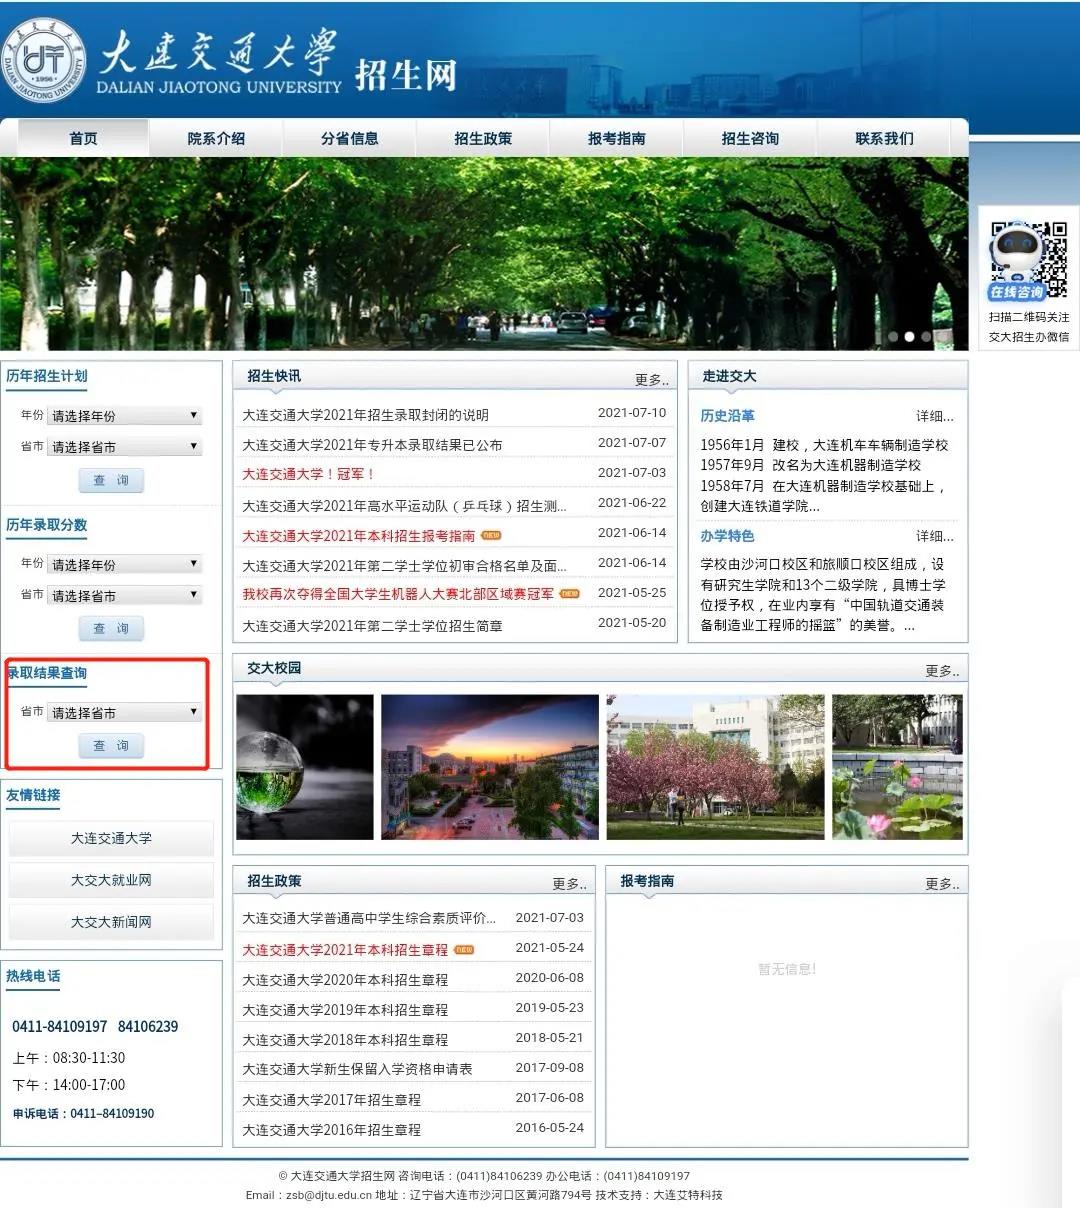This screenshot has width=1080, height=1208.
Task: Expand 省市 dropdown under 历年招生计划
Action: point(125,447)
